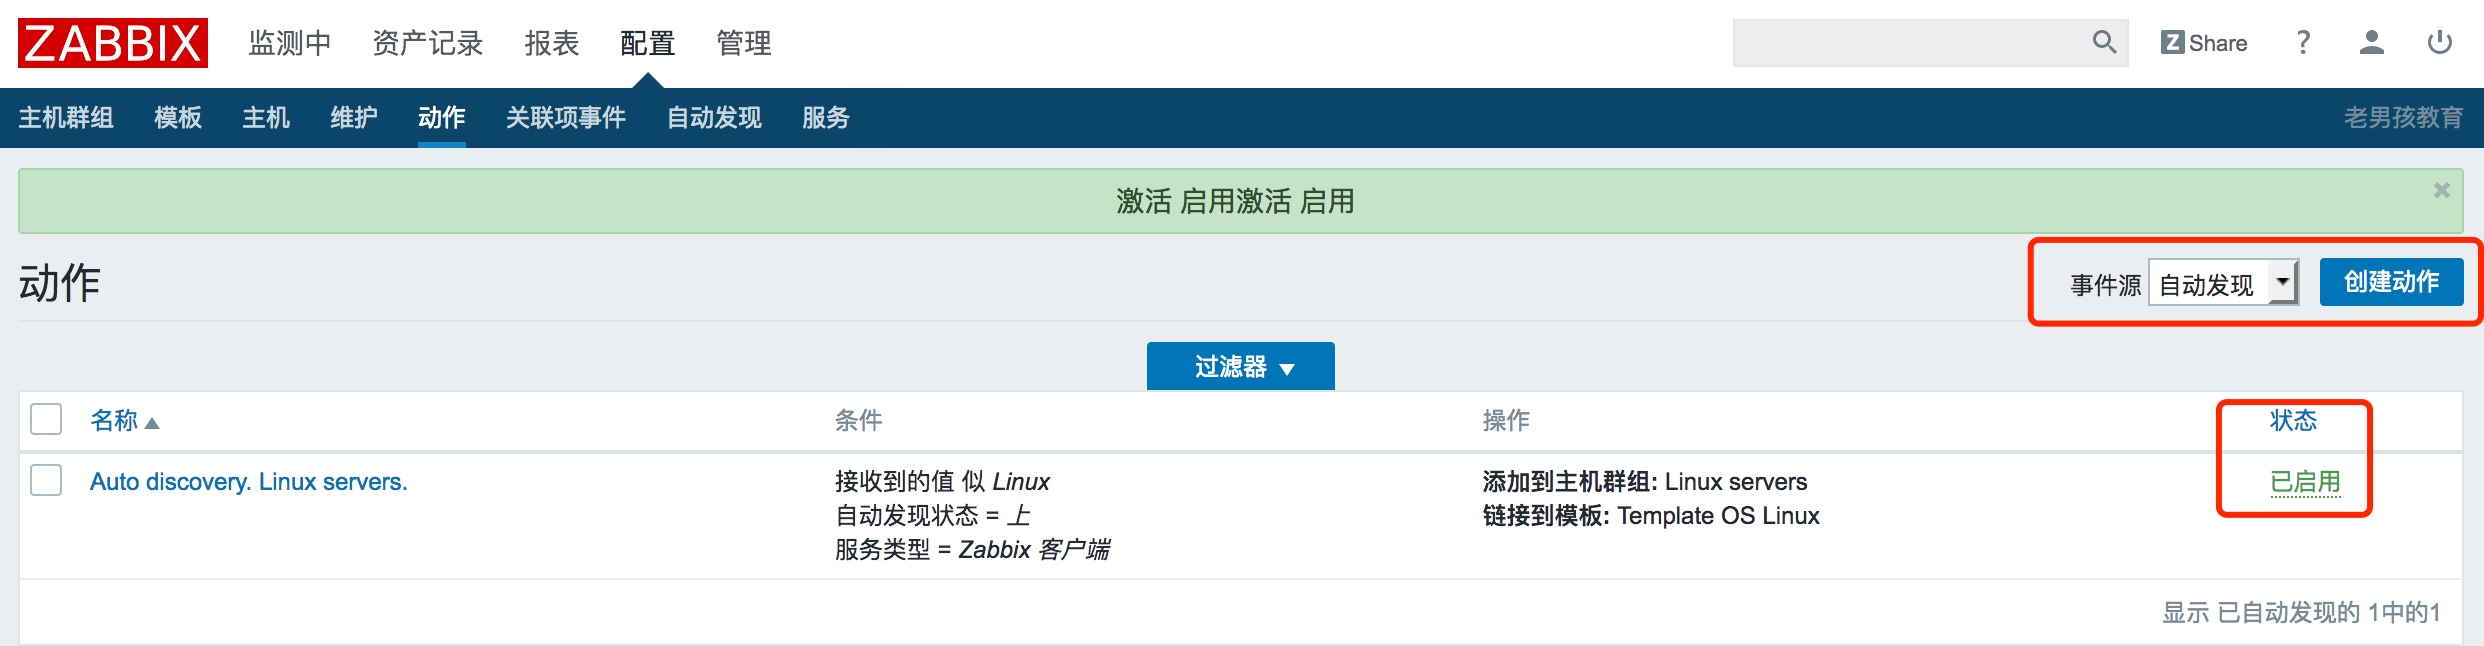Open the 事件源 dropdown
Screen dimensions: 2484x646
point(2223,283)
